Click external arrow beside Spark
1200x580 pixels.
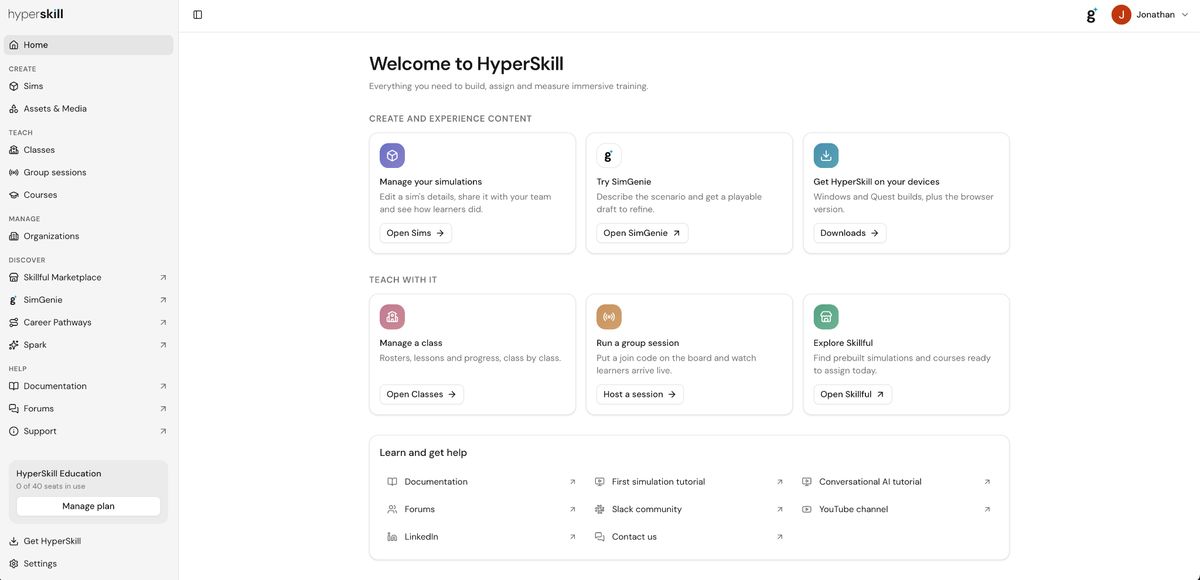click(x=163, y=345)
